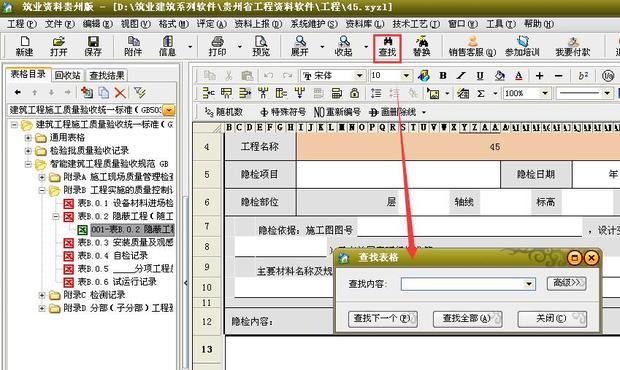Open the 评定(A) menu

pos(212,24)
